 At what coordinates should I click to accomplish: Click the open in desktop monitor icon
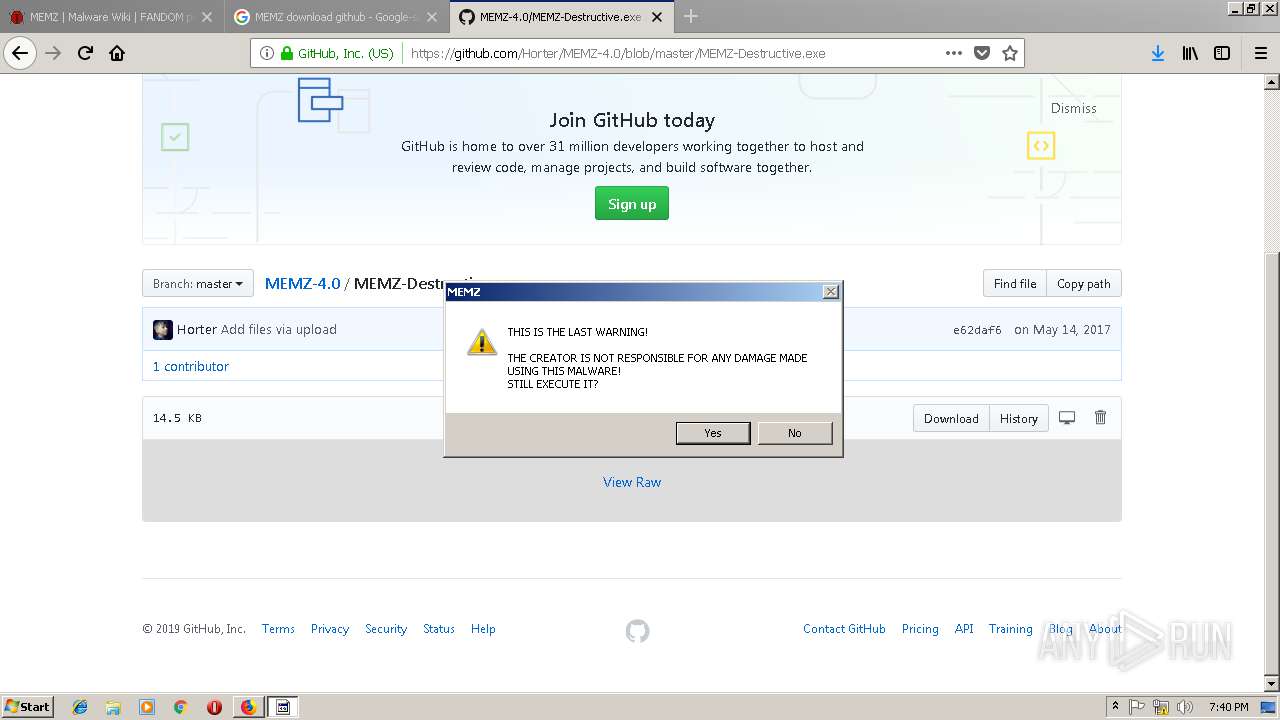point(1067,418)
